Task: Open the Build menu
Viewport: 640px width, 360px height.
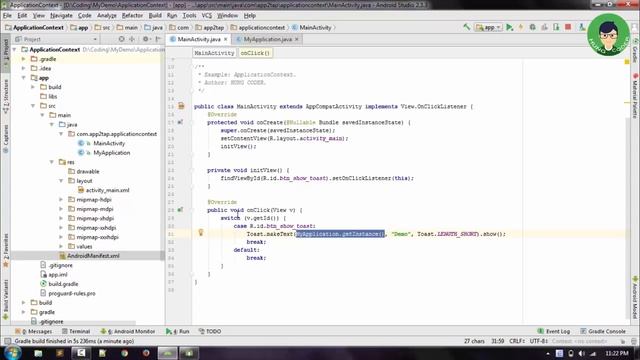Action: (155, 16)
